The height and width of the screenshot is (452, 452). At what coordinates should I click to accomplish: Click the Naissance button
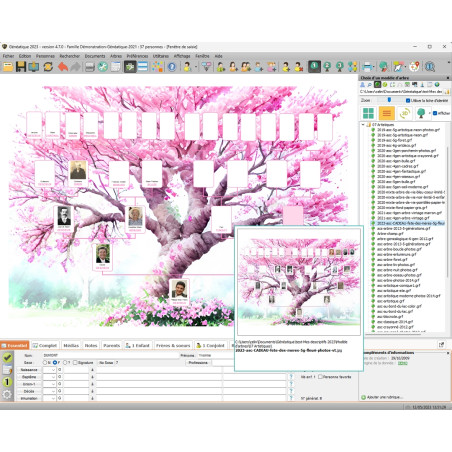point(29,370)
